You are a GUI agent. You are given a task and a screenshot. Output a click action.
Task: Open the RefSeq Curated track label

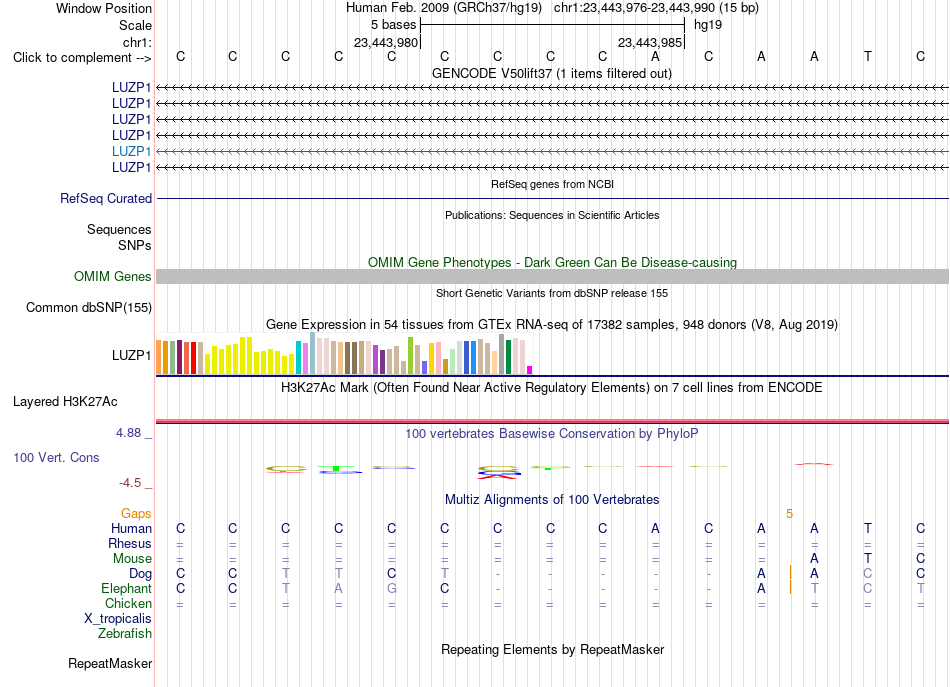[106, 199]
